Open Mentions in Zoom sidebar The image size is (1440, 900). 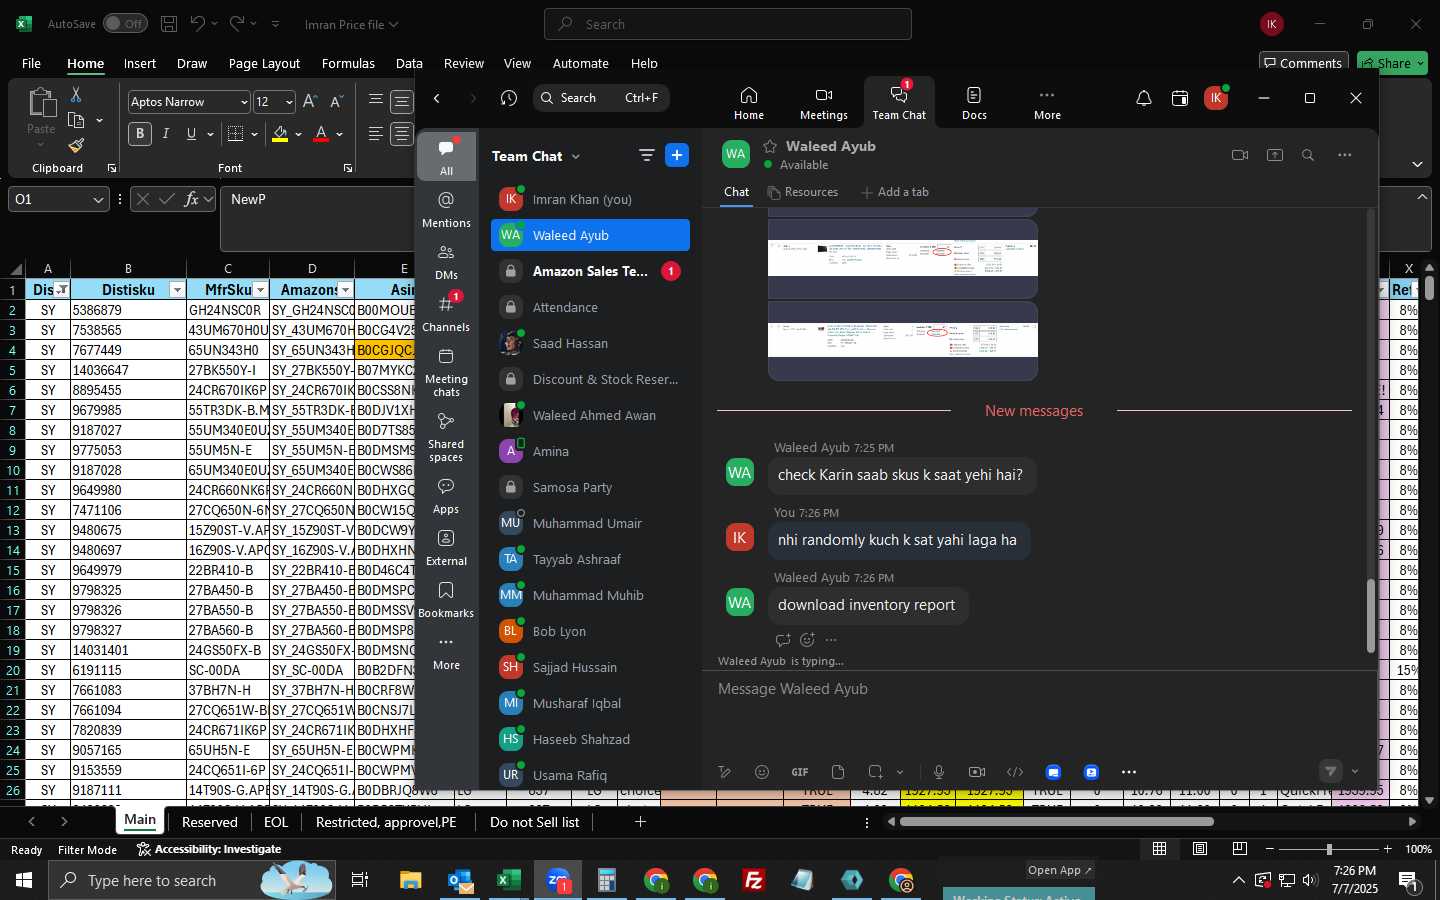pyautogui.click(x=446, y=209)
